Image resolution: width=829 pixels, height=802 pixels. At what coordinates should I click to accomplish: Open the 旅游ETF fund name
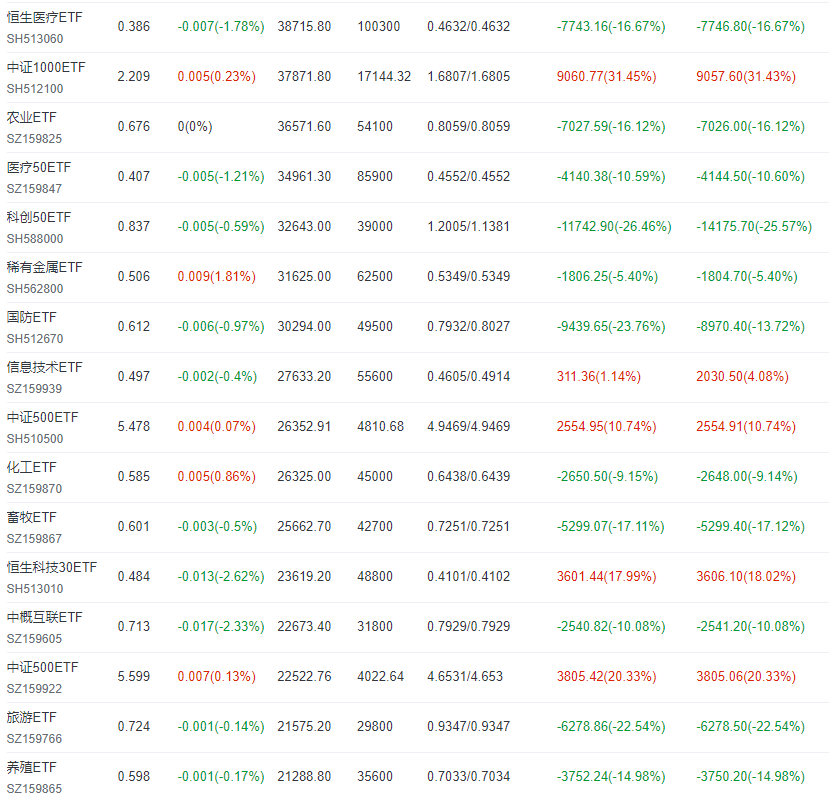tap(31, 717)
